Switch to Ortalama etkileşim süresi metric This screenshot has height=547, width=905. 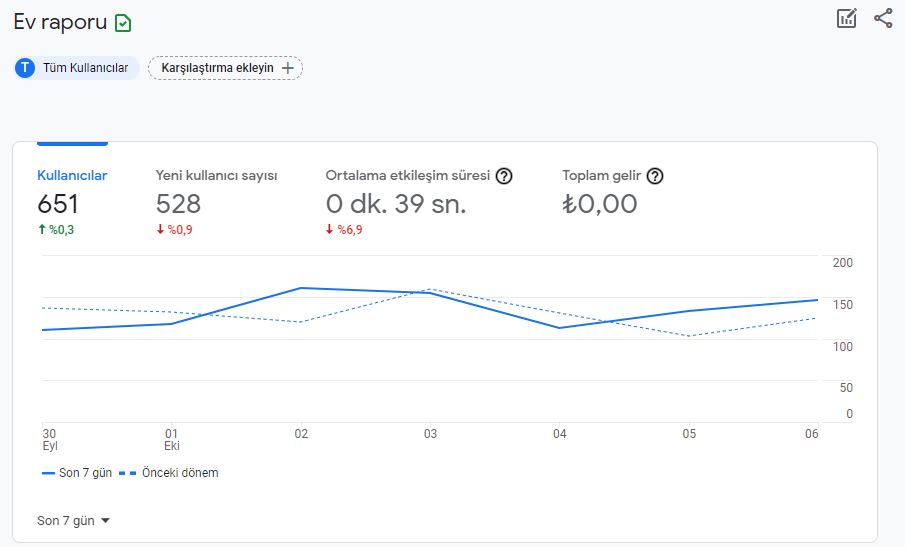[x=418, y=202]
